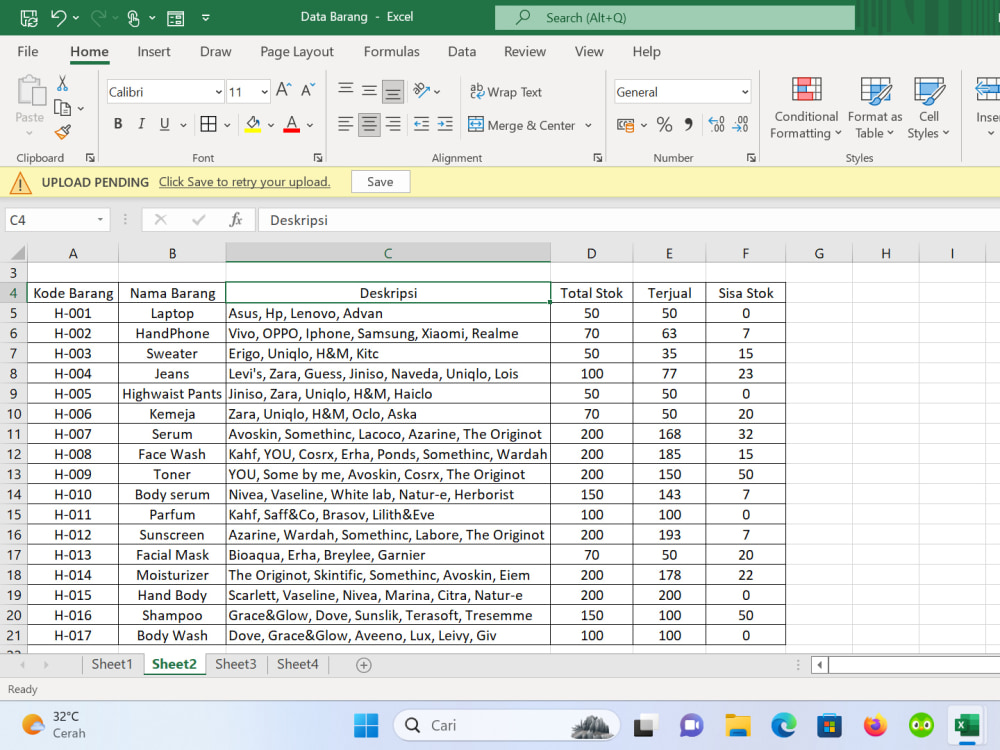Apply the yellow Fill Color

click(x=253, y=124)
